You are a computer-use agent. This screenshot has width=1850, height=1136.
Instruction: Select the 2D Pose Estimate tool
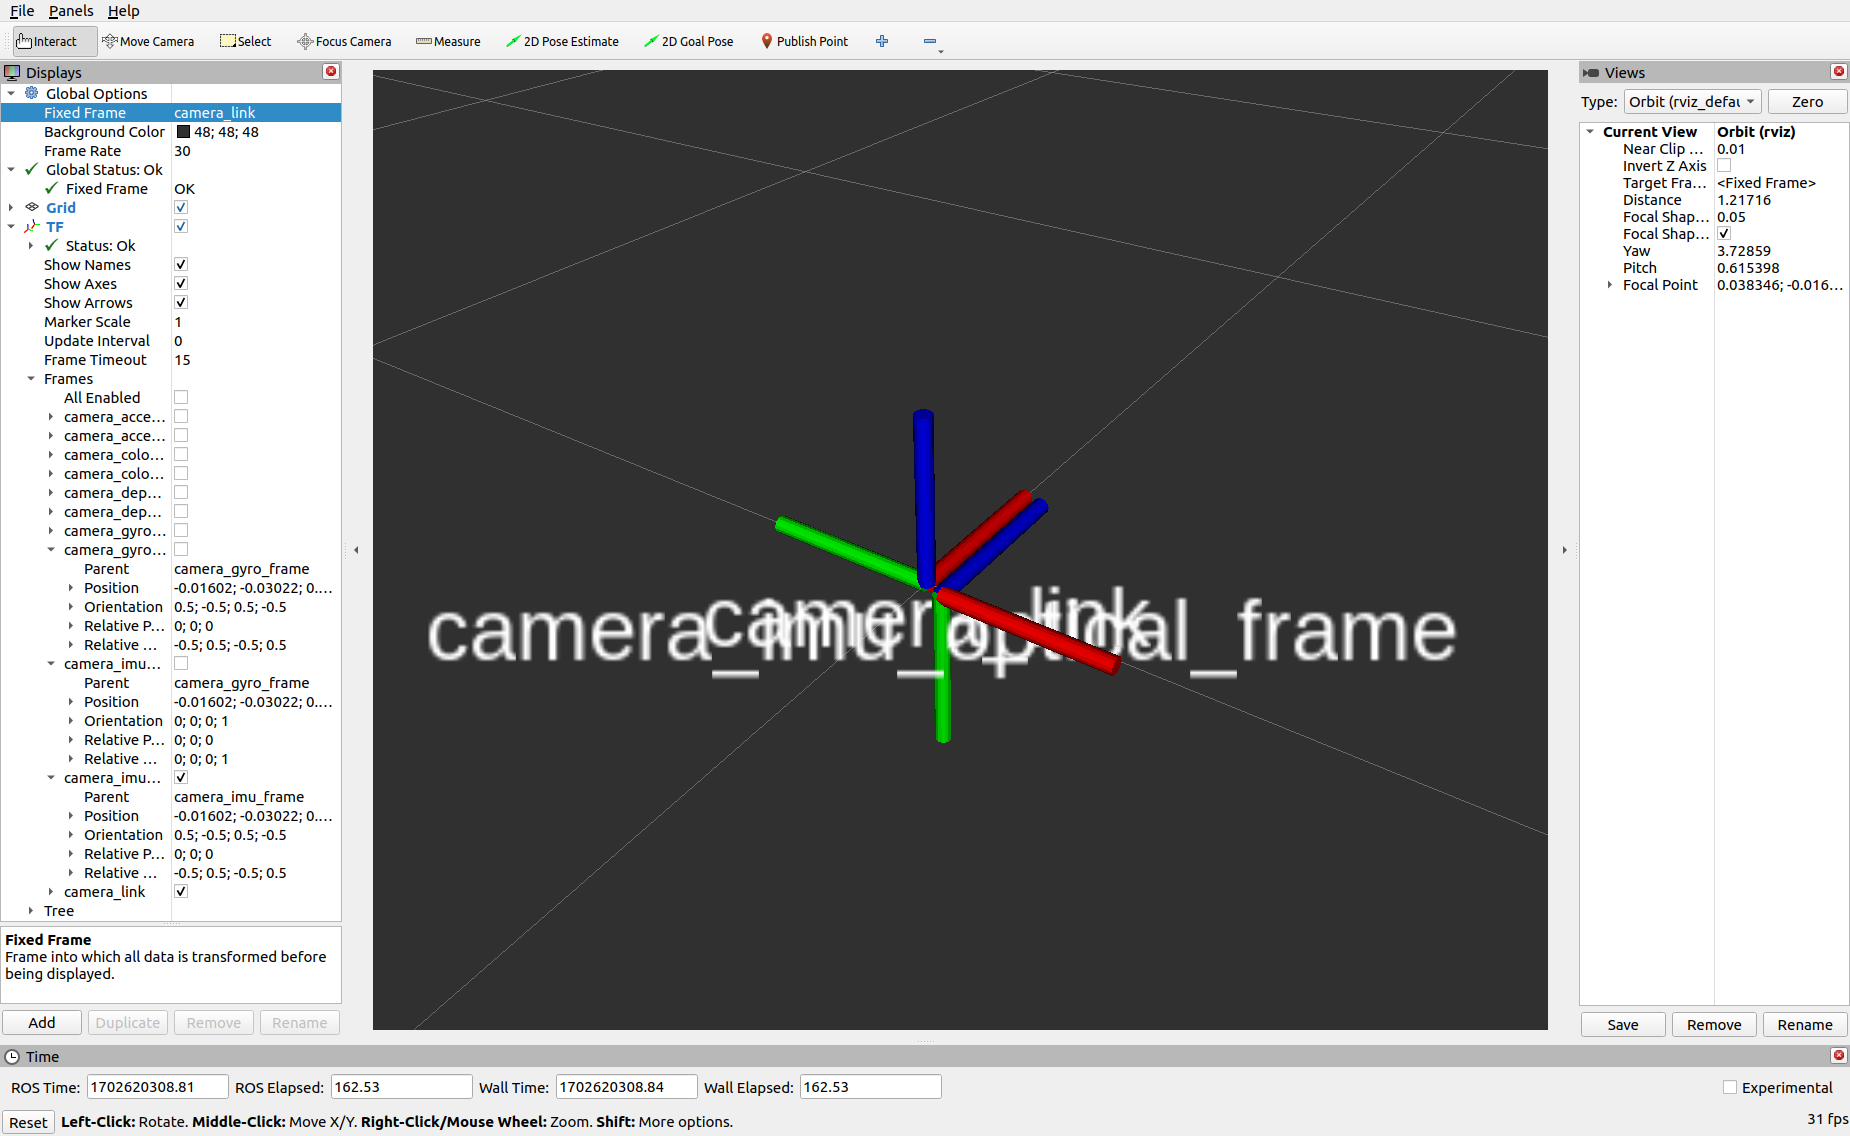tap(563, 41)
